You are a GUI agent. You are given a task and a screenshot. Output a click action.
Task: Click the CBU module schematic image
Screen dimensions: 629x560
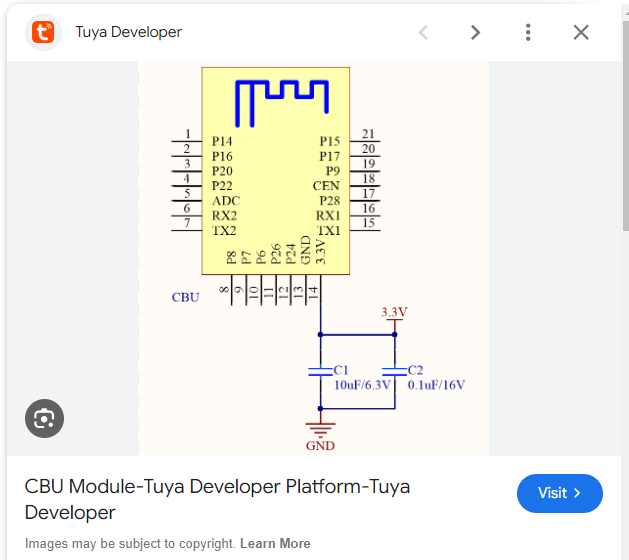[314, 258]
